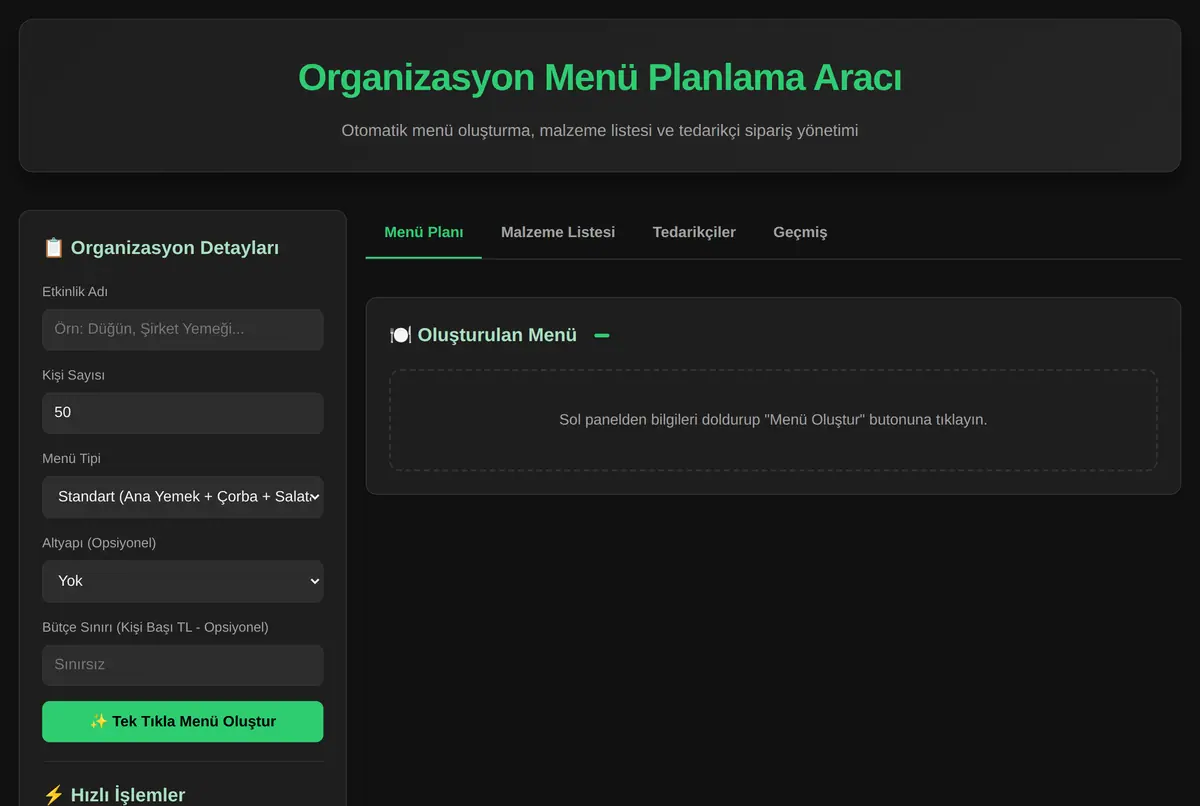Open the Geçmiş tab
Viewport: 1200px width, 806px height.
tap(800, 232)
